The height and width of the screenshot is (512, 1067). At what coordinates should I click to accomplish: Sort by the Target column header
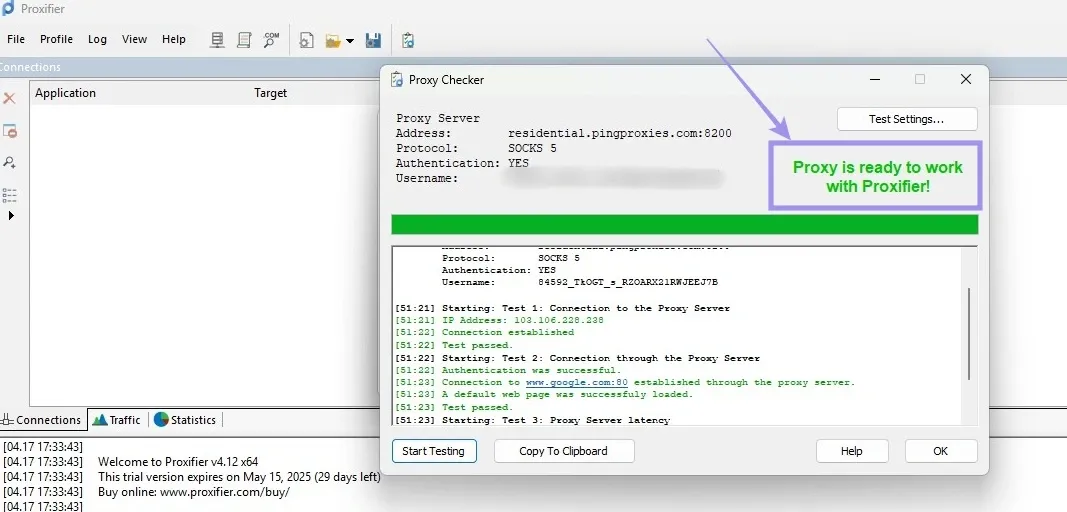(x=271, y=93)
